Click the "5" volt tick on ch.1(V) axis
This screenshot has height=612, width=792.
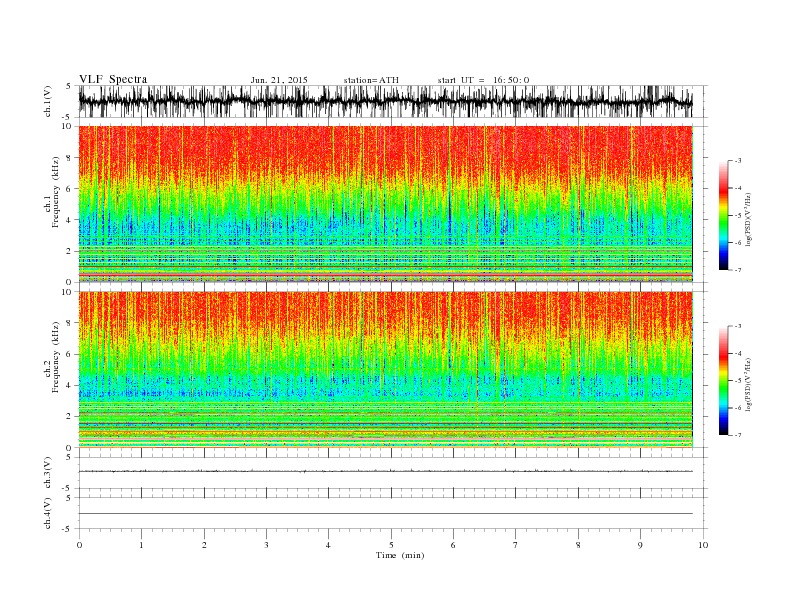(69, 86)
